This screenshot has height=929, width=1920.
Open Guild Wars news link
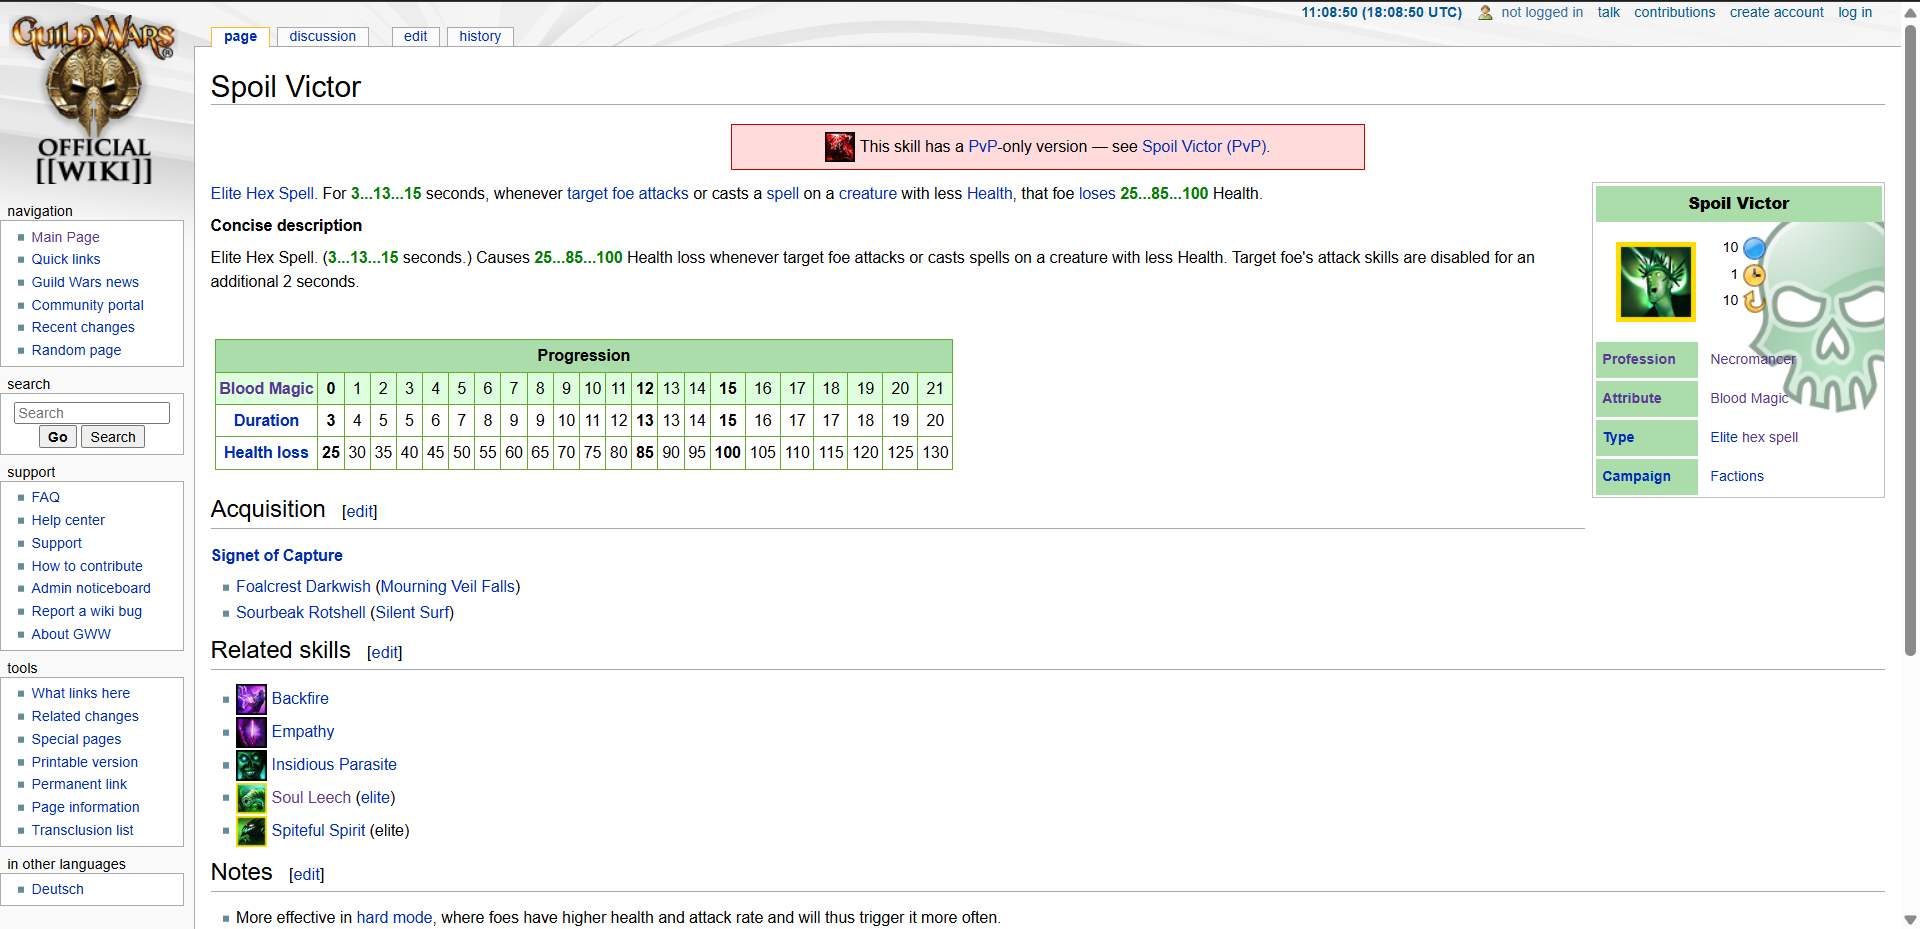[x=85, y=282]
